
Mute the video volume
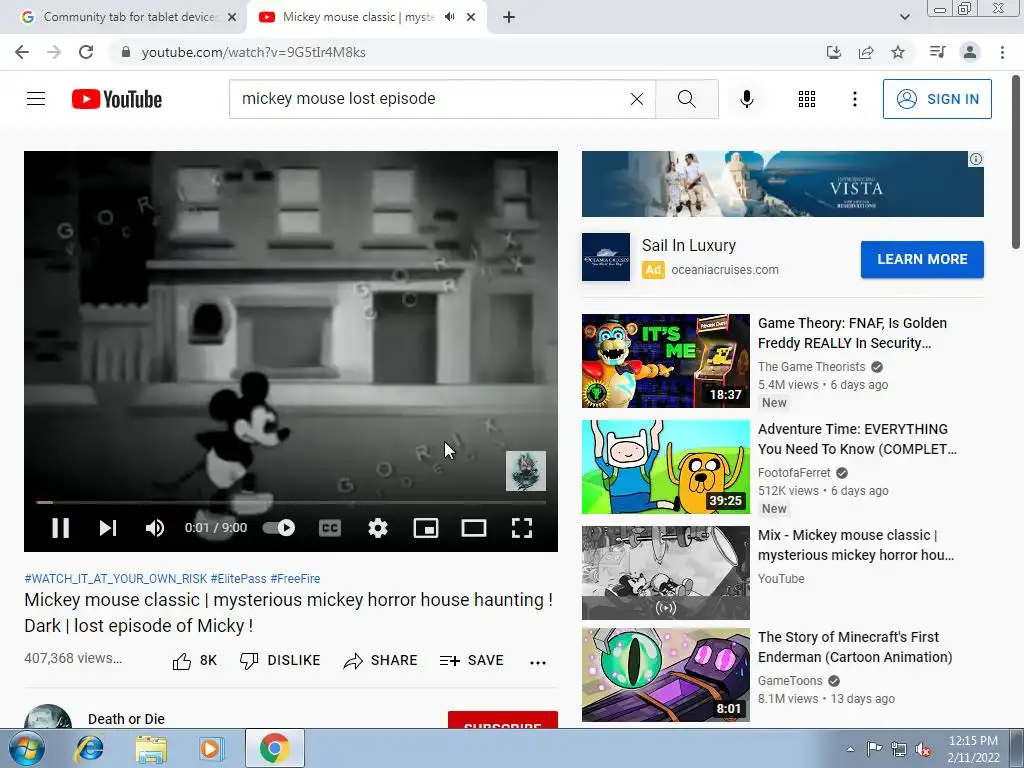[155, 528]
